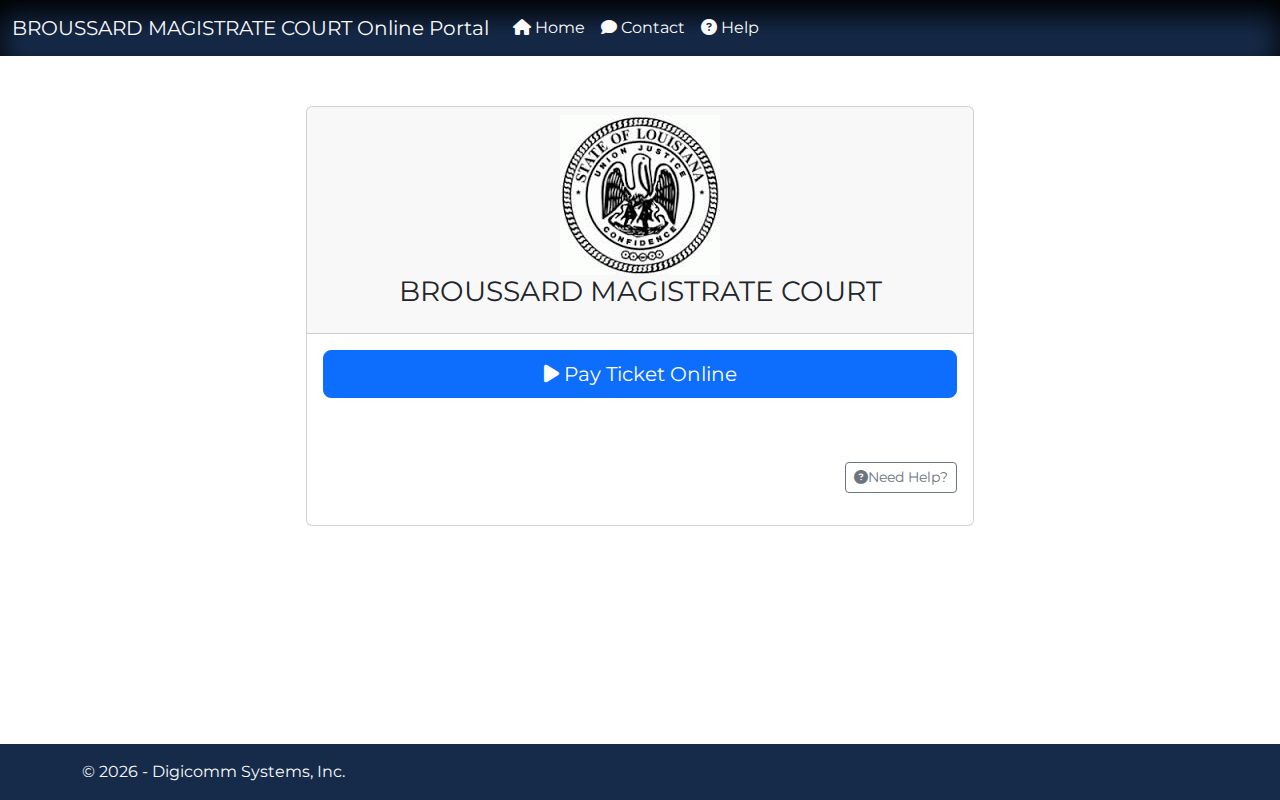Screen dimensions: 1280x800
Task: Click the Need Help? button
Action: [901, 477]
